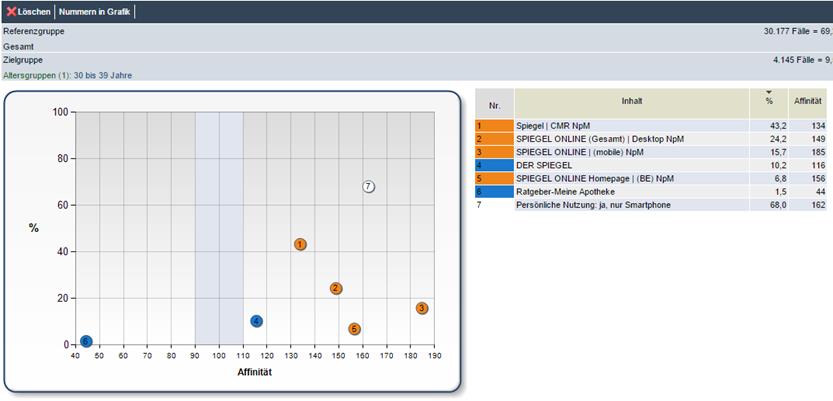Click the Referenzgruppe label
This screenshot has width=833, height=401.
(34, 31)
